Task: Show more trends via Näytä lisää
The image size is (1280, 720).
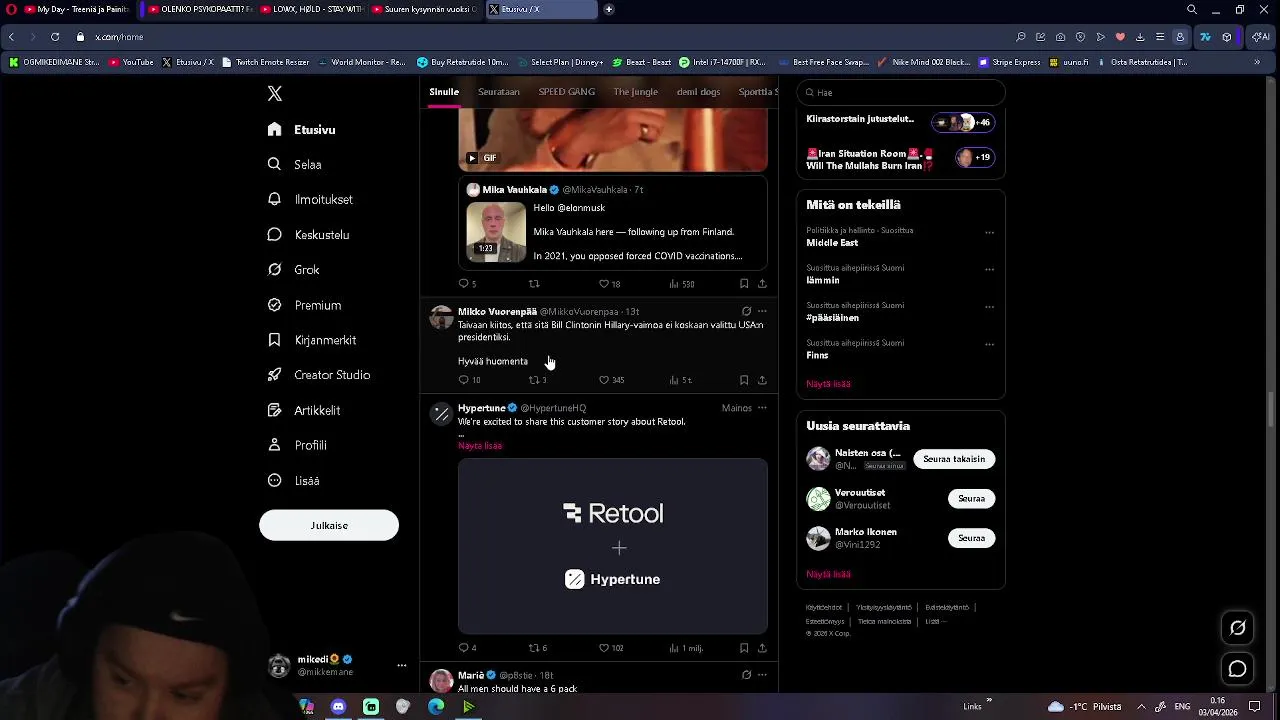Action: [x=828, y=384]
